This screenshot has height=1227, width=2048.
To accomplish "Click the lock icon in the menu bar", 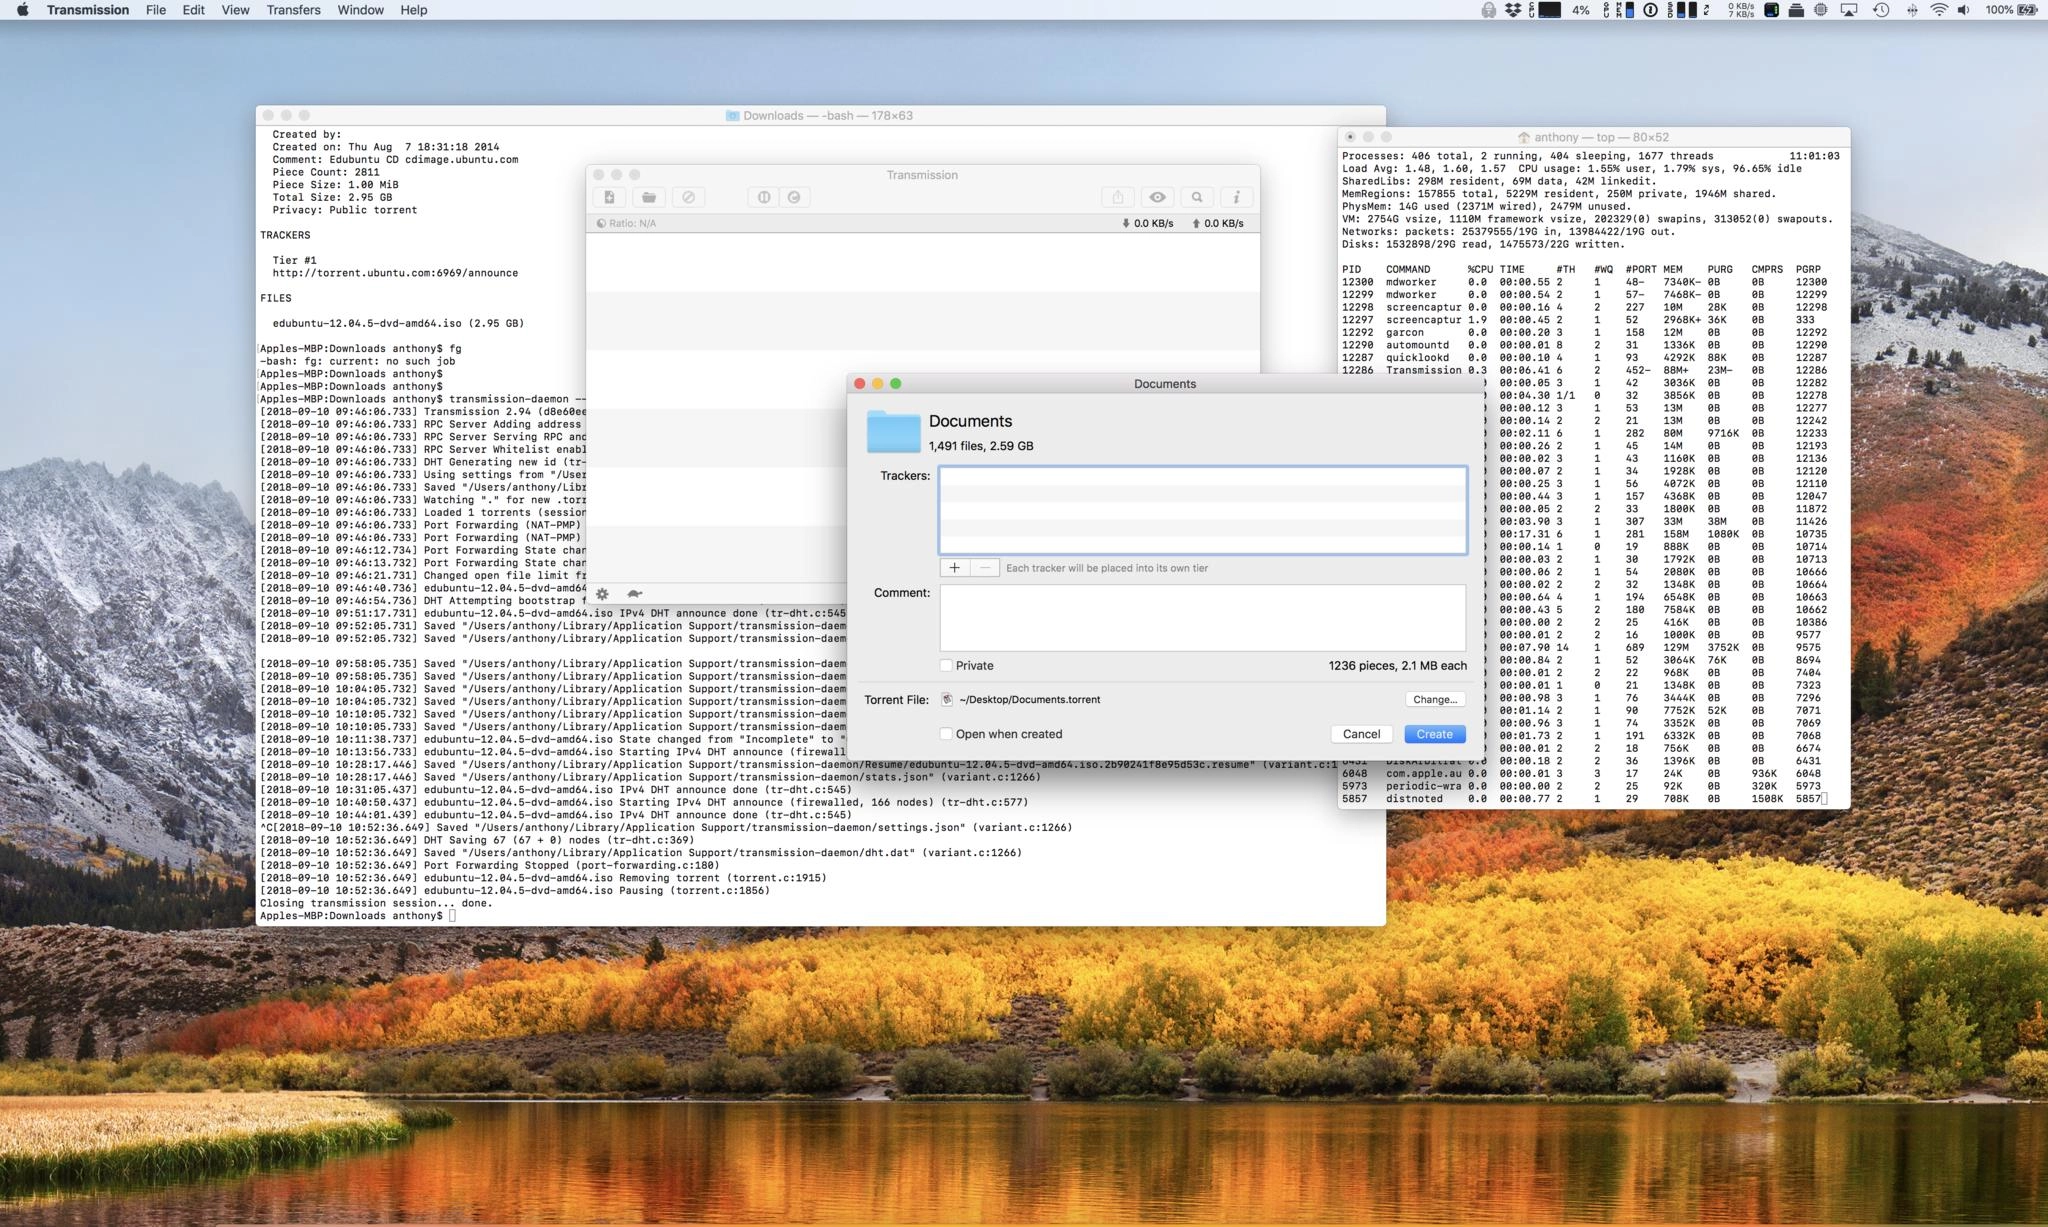I will click(1488, 10).
